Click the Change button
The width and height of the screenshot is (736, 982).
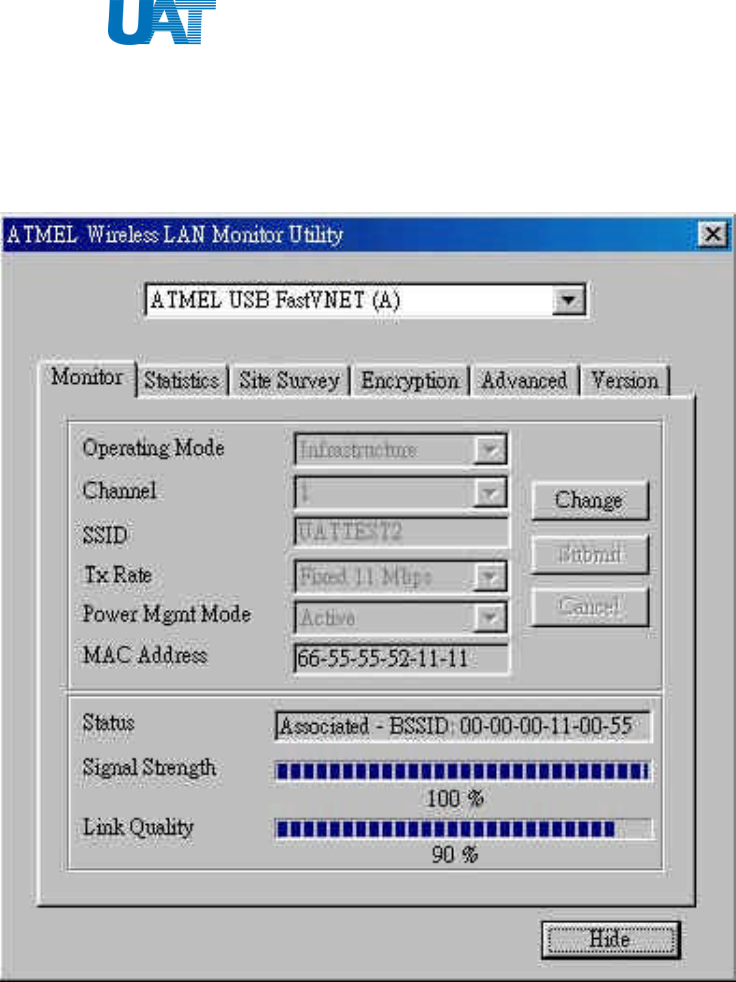589,500
